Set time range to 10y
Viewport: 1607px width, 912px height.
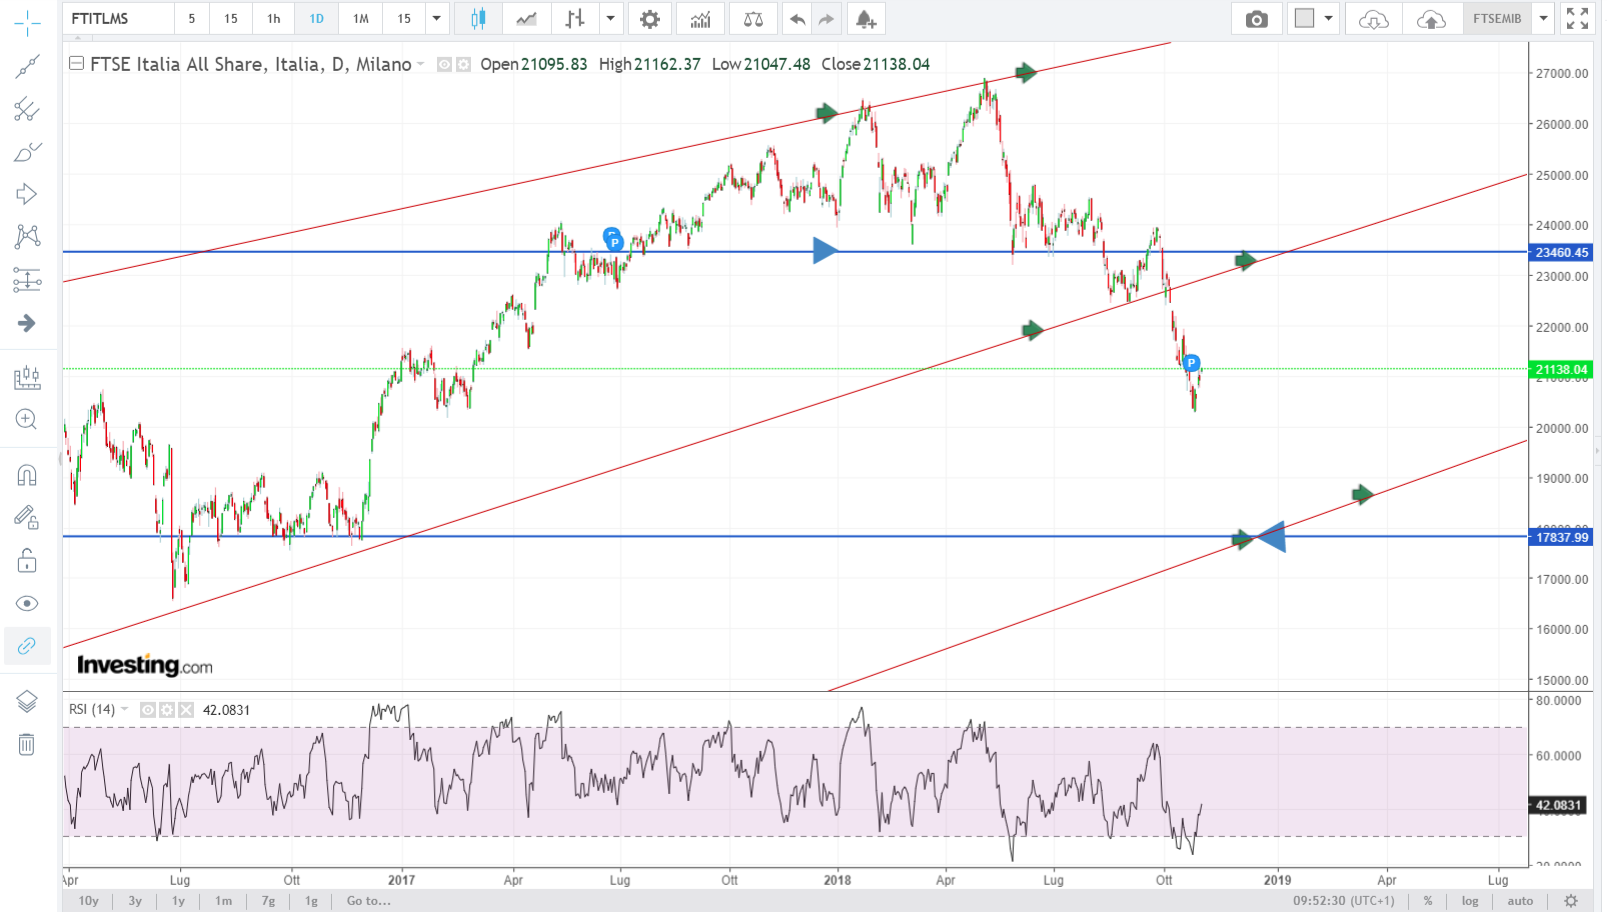[x=89, y=901]
